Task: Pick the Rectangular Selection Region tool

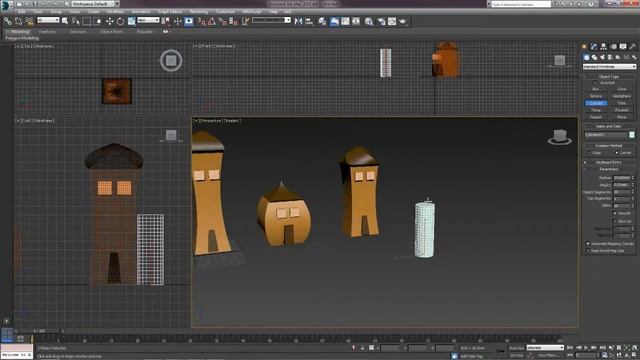Action: [x=87, y=21]
